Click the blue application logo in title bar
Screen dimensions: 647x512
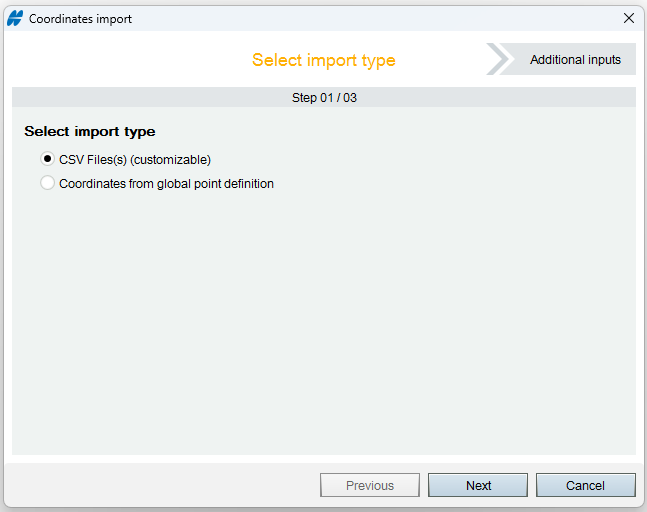pyautogui.click(x=15, y=19)
